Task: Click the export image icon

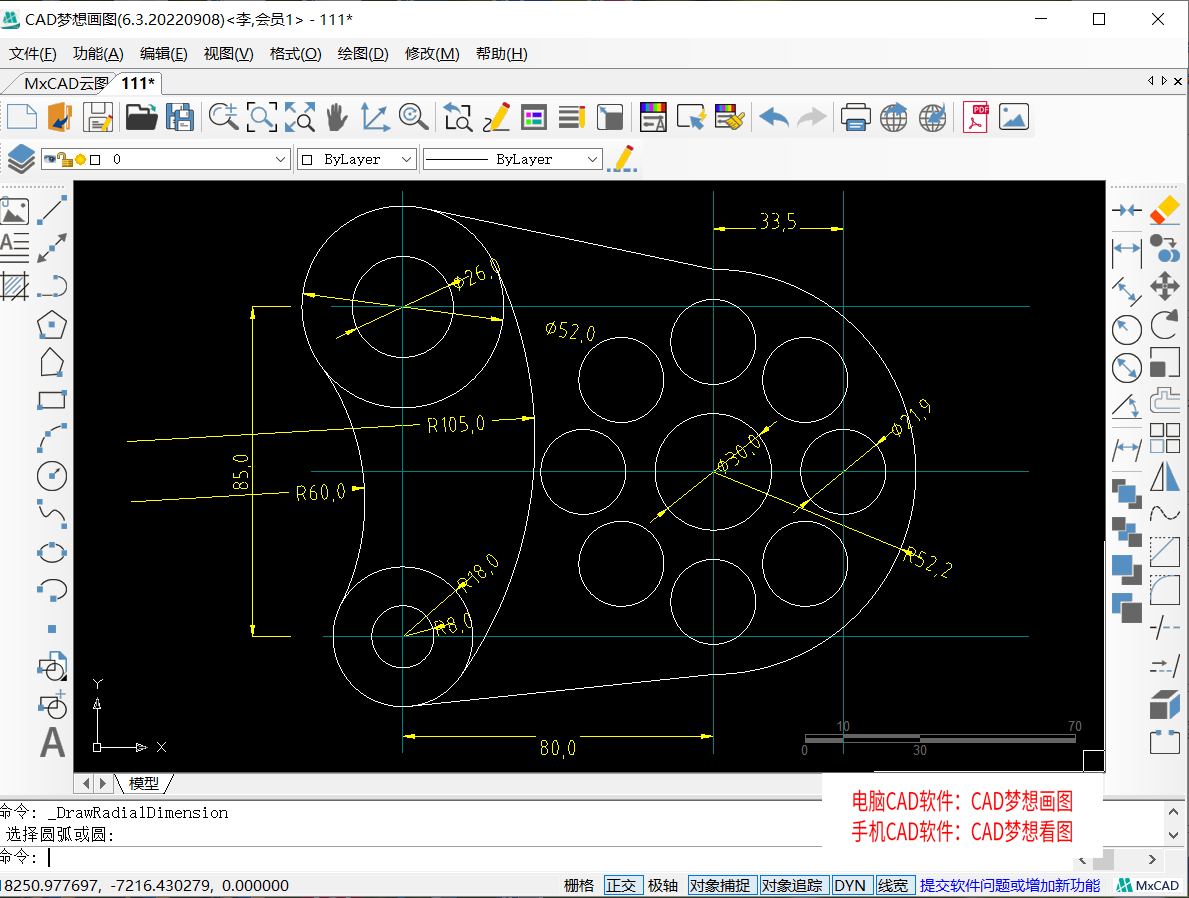Action: [x=1014, y=118]
